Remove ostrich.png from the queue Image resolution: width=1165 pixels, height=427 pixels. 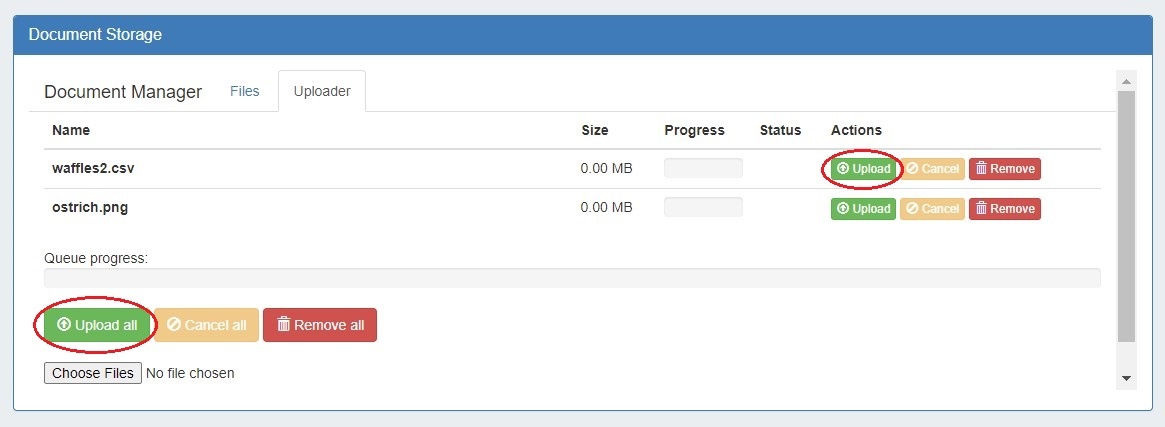pos(1005,209)
